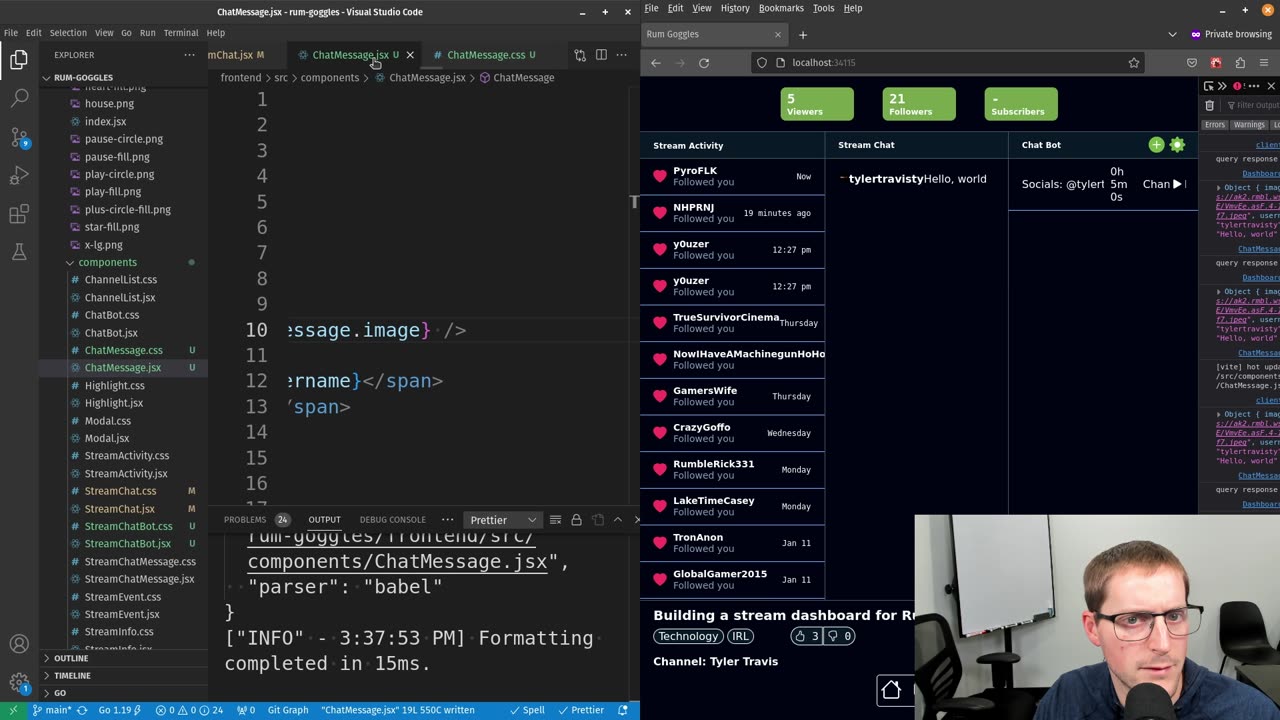Open Firefox application hamburger menu
Image resolution: width=1280 pixels, height=720 pixels.
(1265, 62)
